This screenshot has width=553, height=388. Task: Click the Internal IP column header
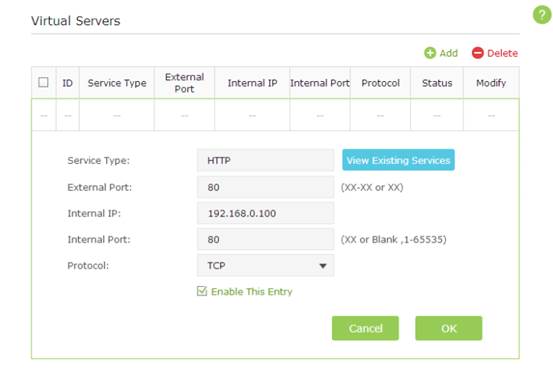252,83
